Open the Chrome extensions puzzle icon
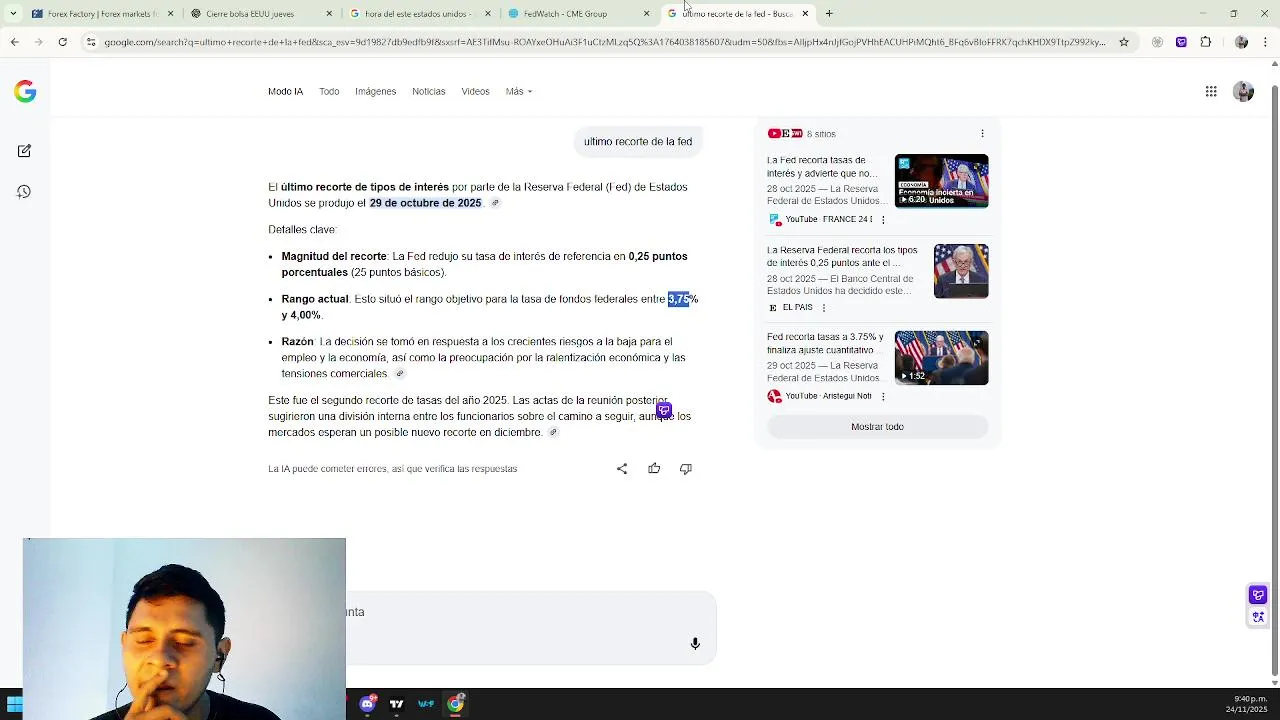This screenshot has height=720, width=1280. pyautogui.click(x=1205, y=42)
